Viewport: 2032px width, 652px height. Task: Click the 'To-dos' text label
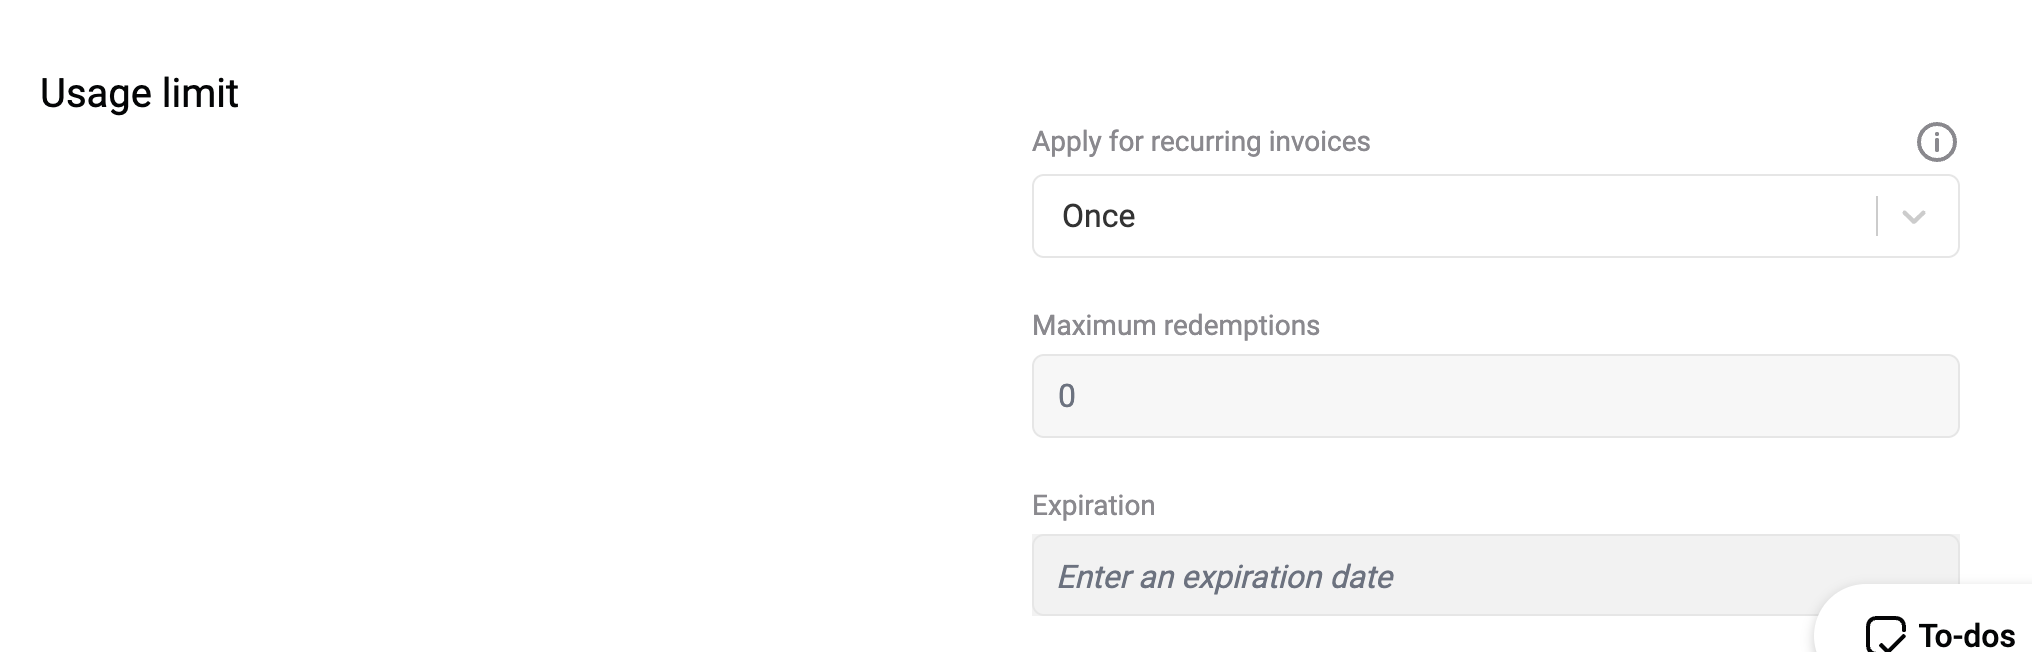1967,636
